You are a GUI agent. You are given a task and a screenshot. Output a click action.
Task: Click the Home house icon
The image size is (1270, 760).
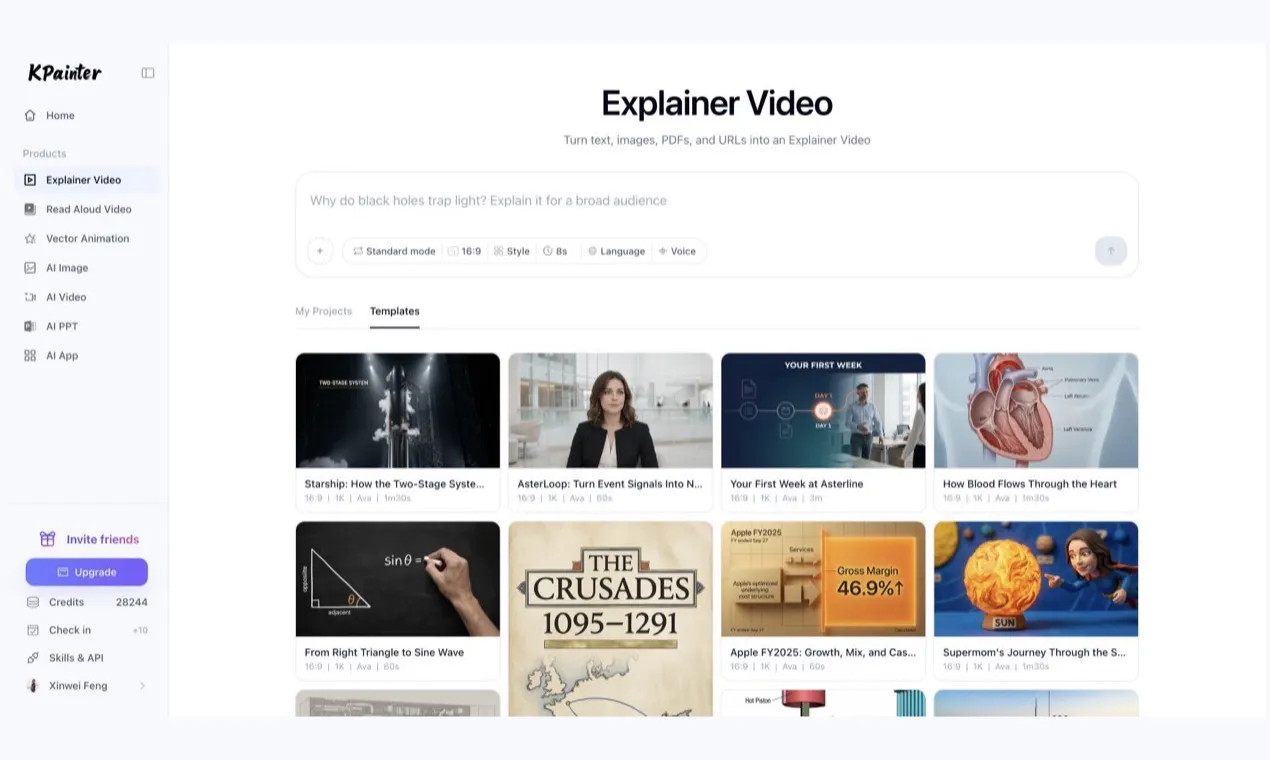[x=30, y=115]
